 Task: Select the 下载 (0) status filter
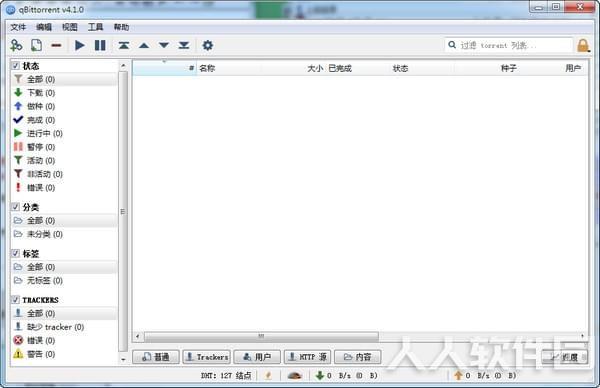pyautogui.click(x=64, y=93)
